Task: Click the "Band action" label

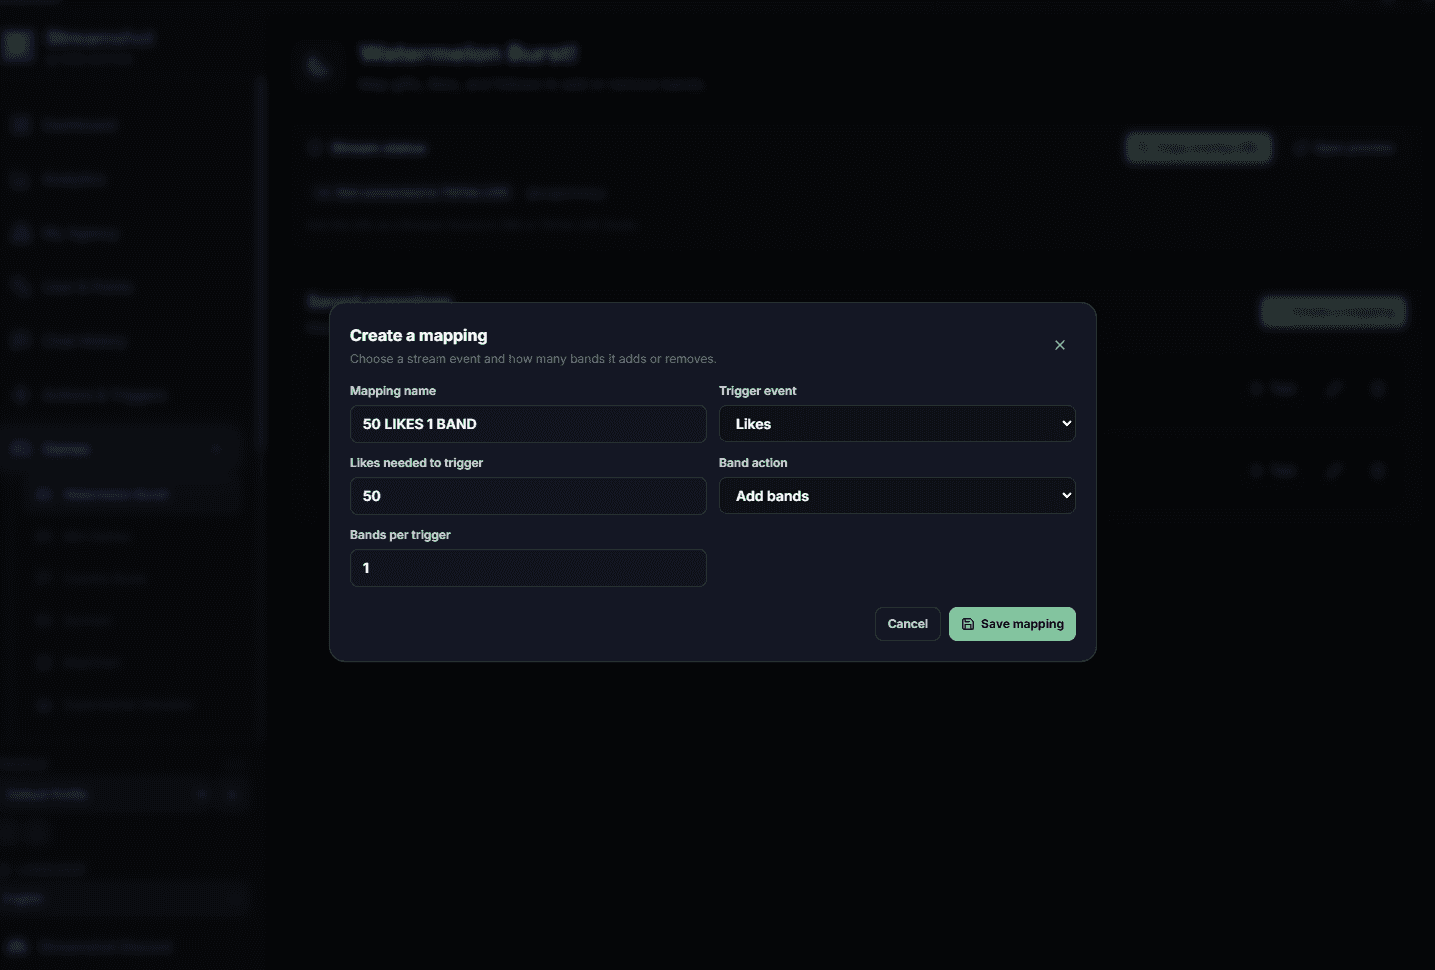Action: pos(753,463)
